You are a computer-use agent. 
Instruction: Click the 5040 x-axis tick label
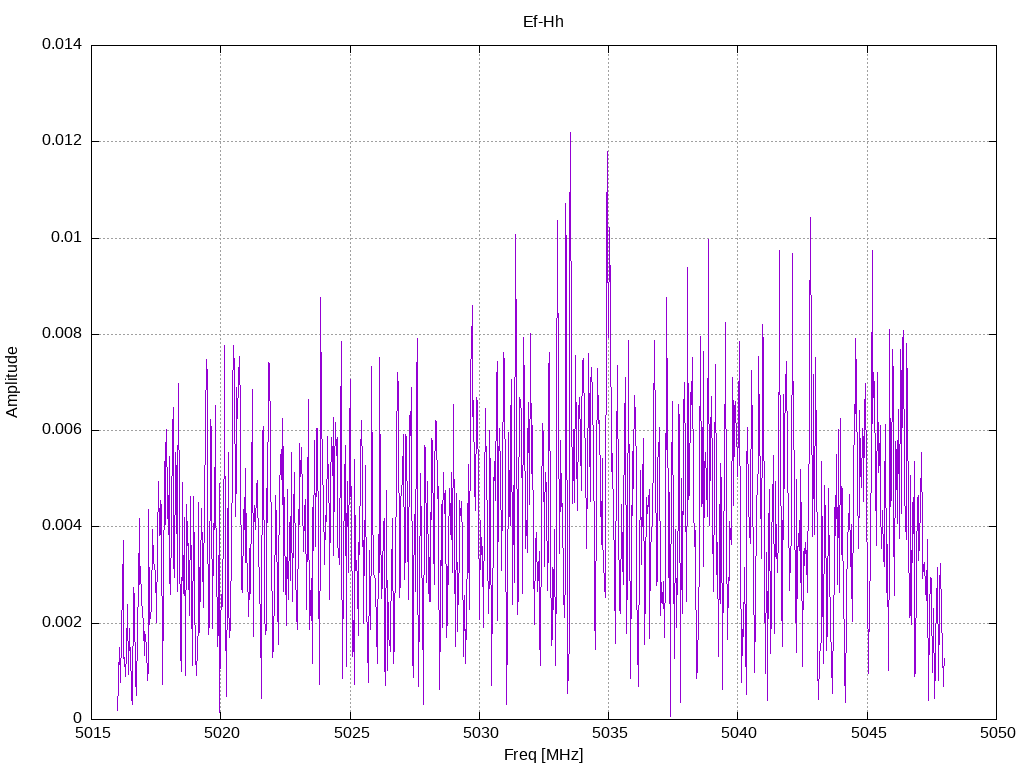(739, 733)
